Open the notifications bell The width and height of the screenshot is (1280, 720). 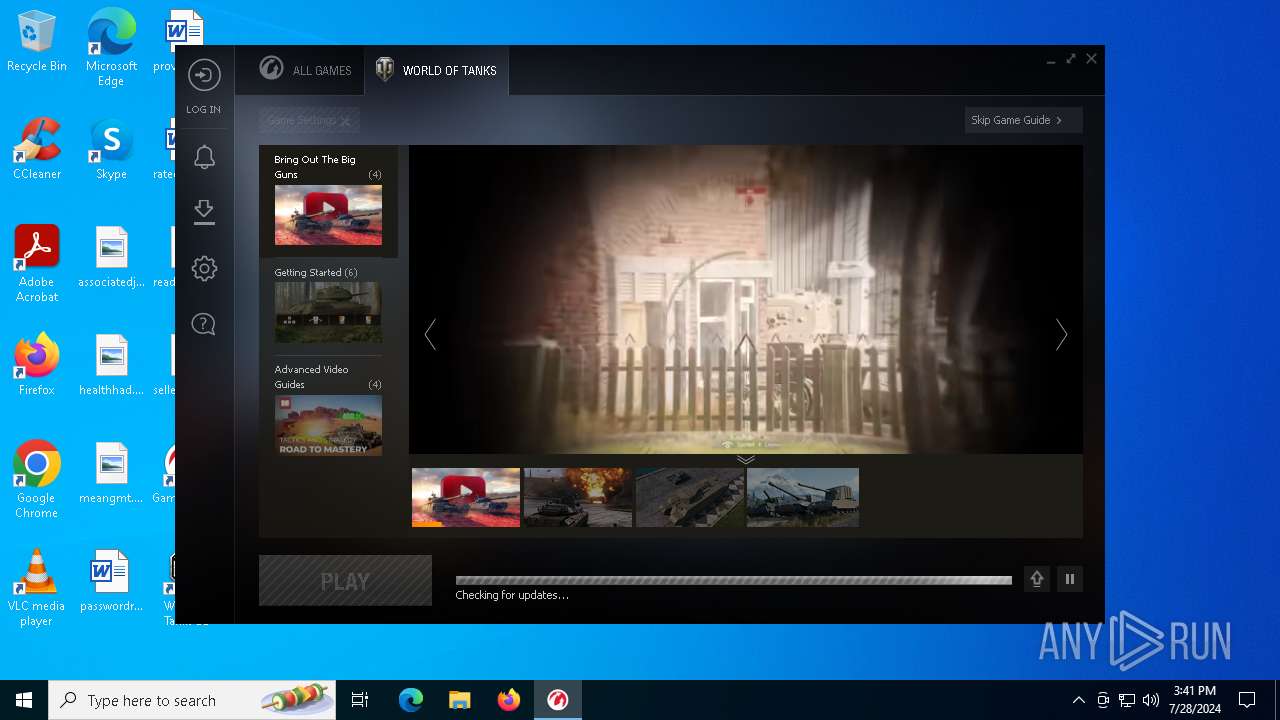pos(204,157)
